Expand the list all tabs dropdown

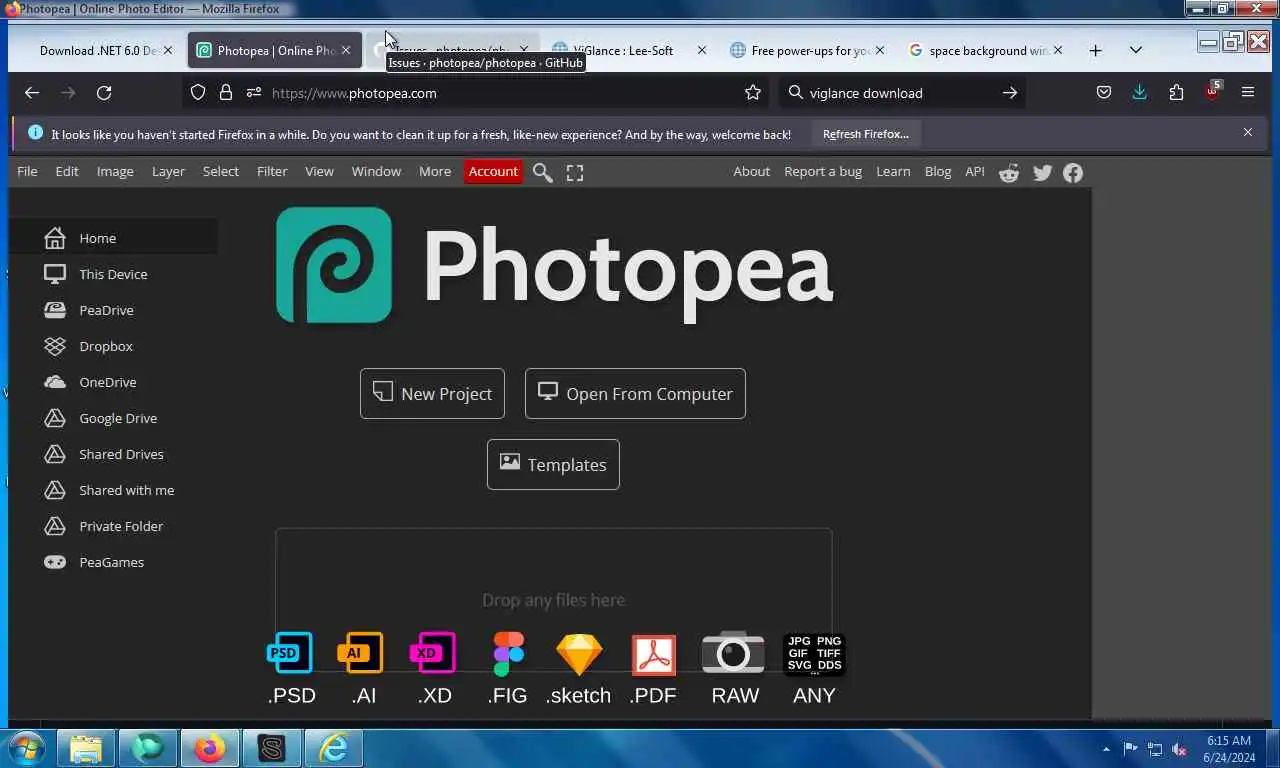pos(1136,50)
